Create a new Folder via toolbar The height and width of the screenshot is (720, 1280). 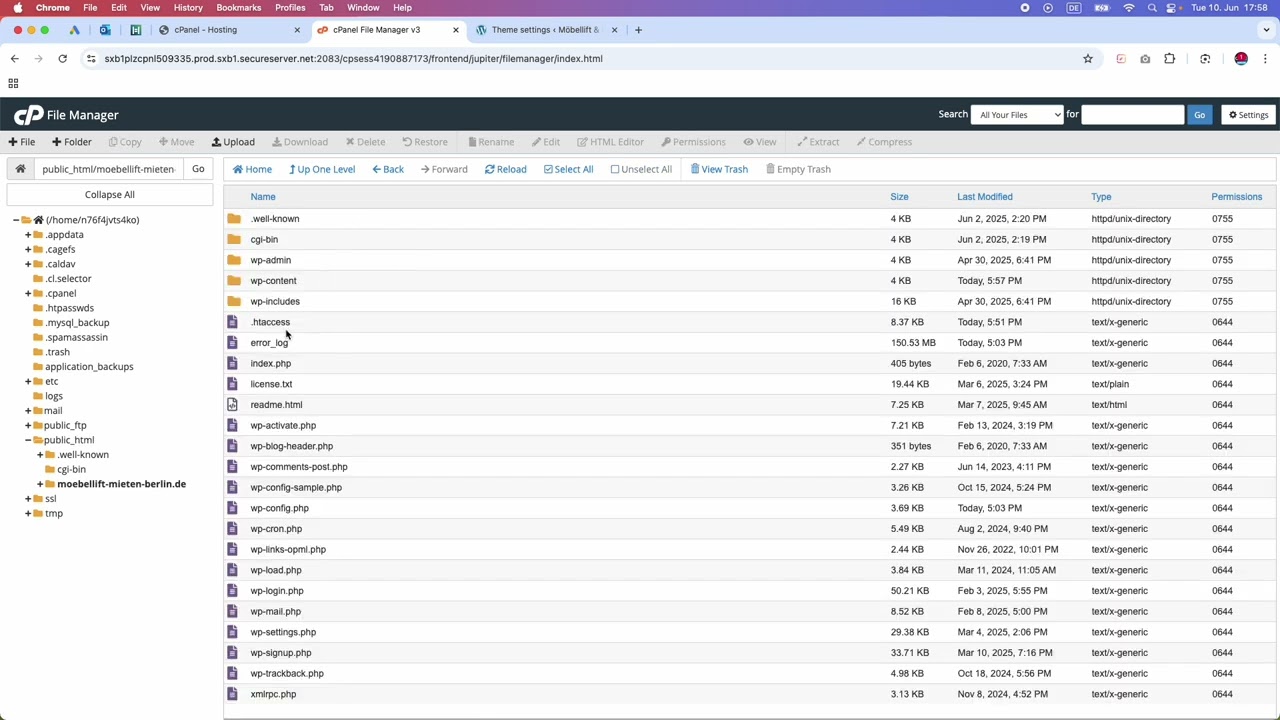[x=72, y=142]
